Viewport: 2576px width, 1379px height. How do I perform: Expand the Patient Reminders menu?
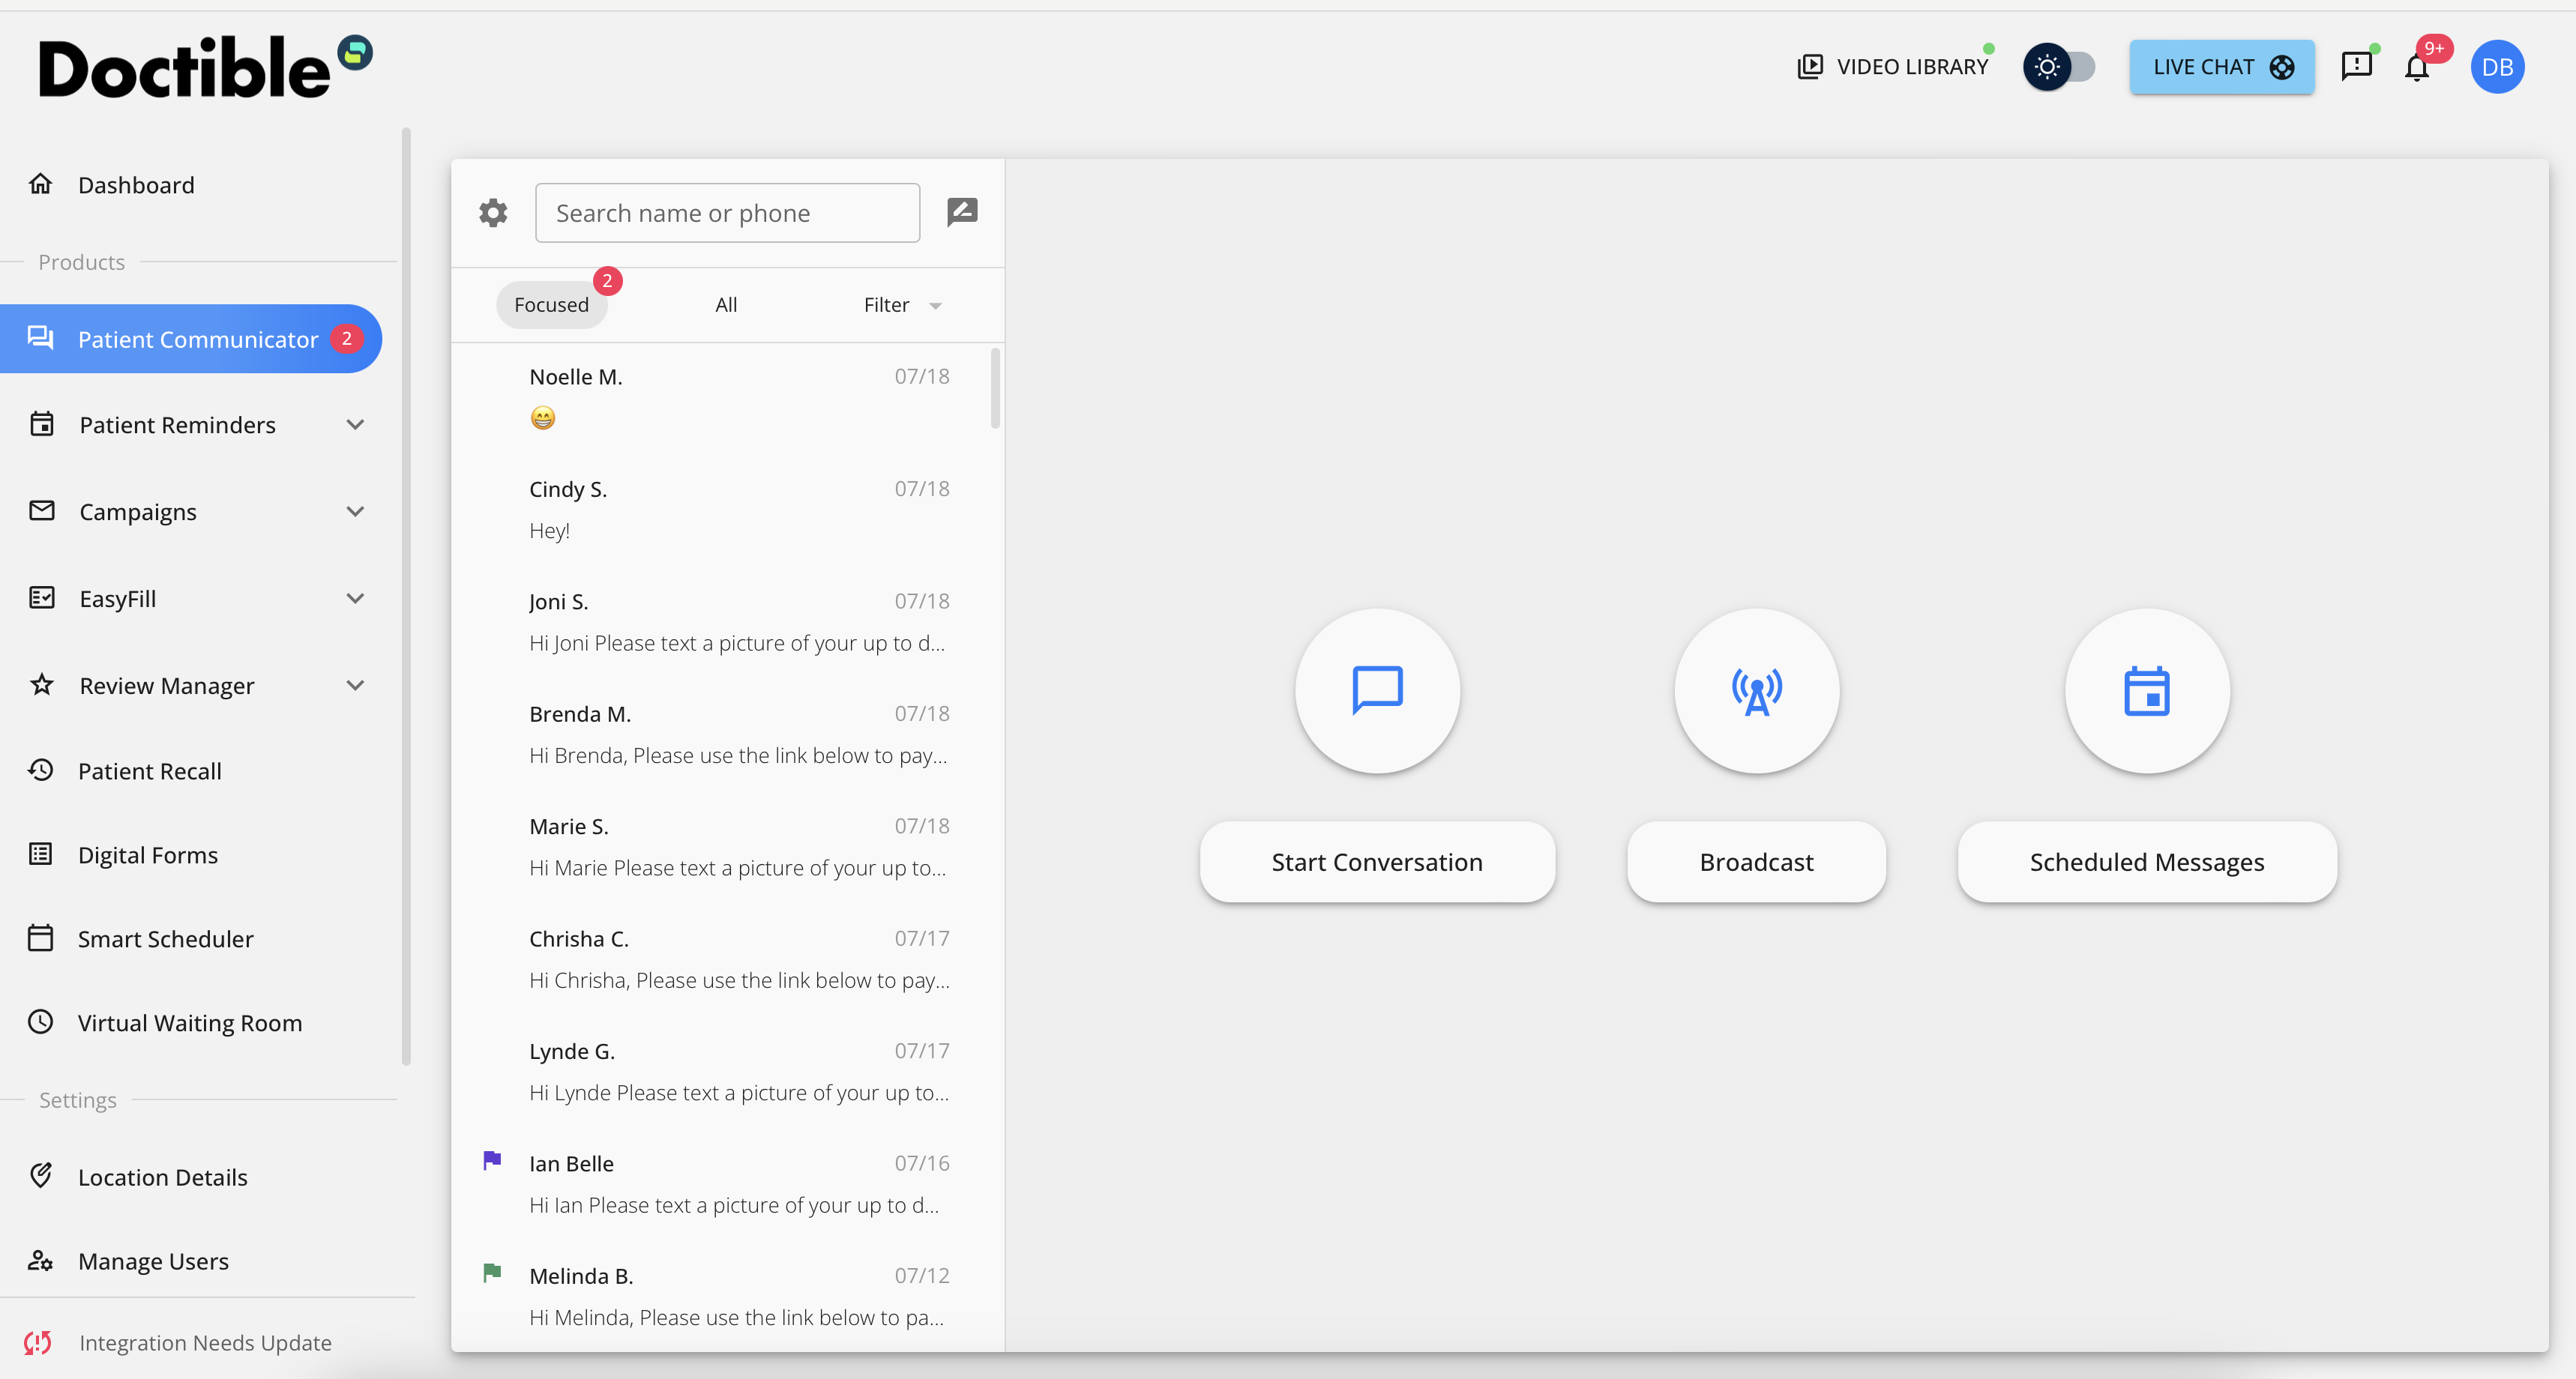point(355,425)
